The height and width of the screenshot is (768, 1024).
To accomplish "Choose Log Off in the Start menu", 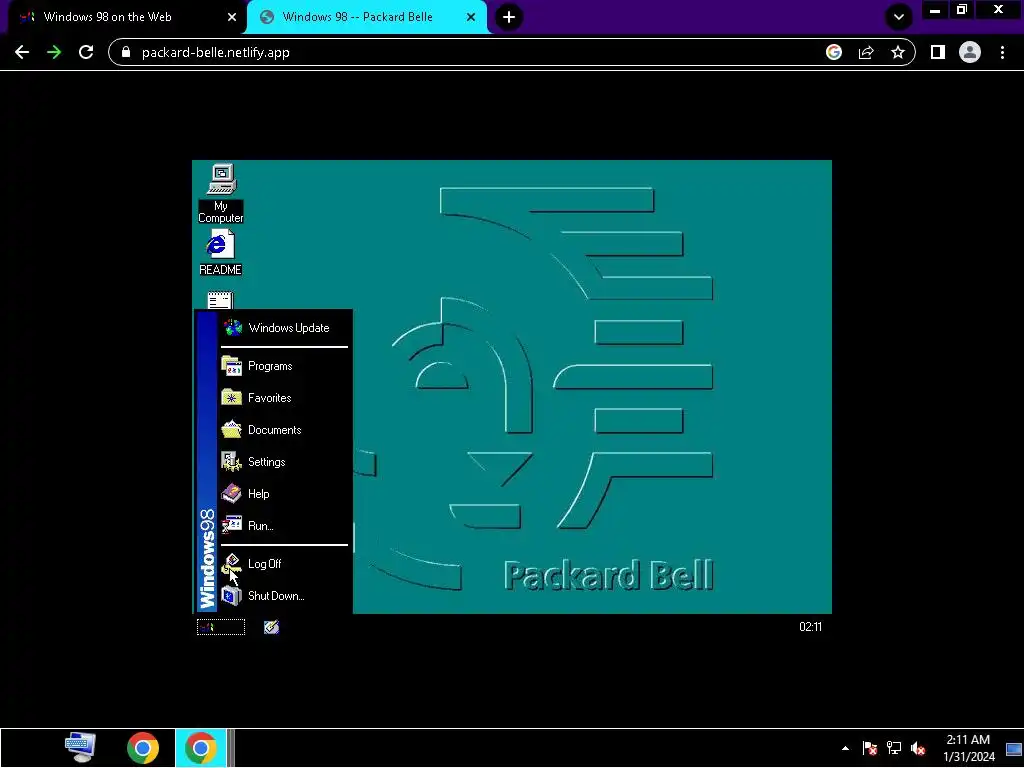I will tap(285, 564).
